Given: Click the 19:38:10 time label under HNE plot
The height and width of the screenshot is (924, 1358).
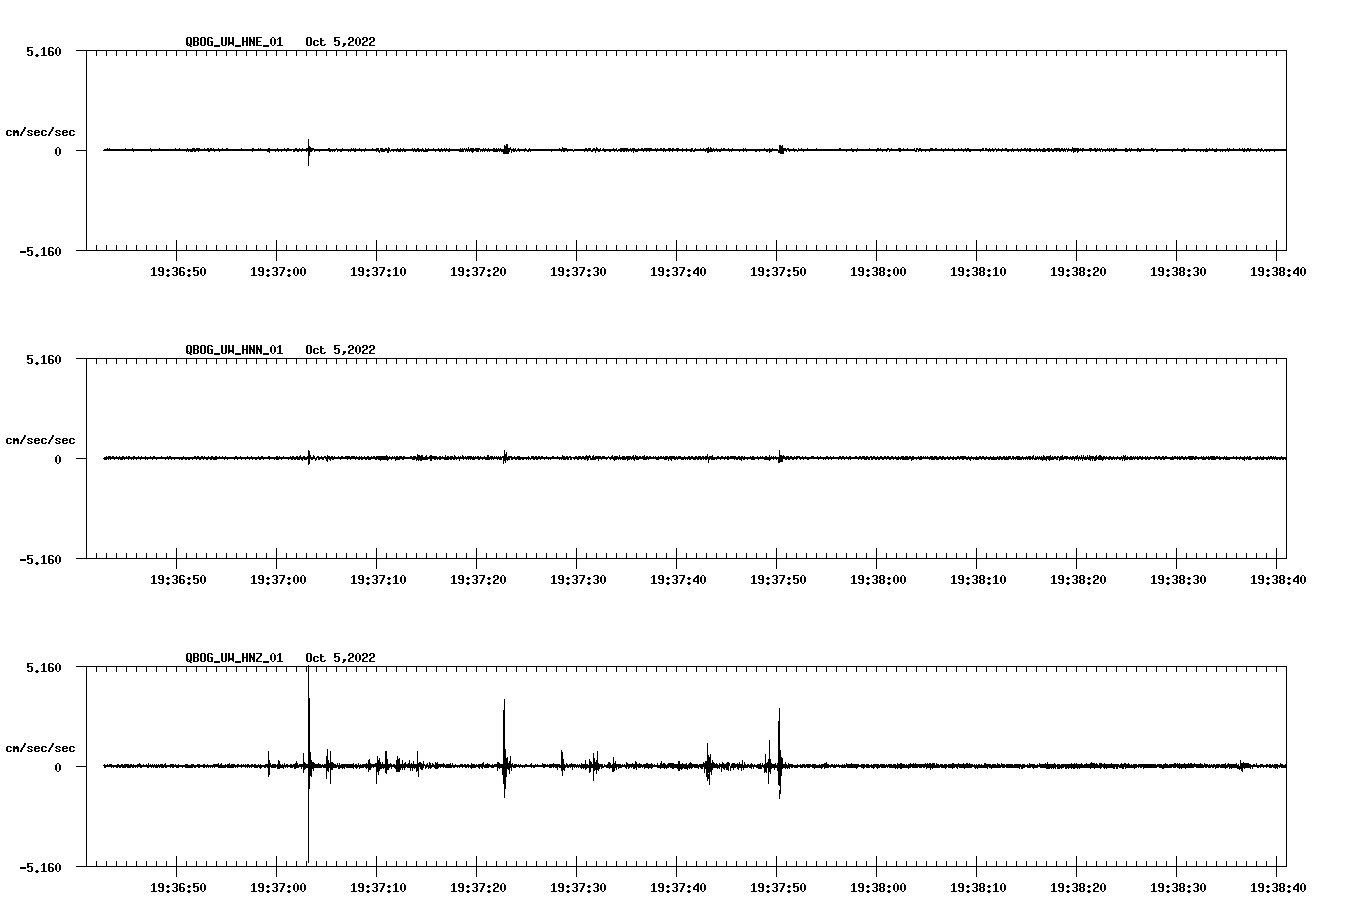Looking at the screenshot, I should point(978,272).
